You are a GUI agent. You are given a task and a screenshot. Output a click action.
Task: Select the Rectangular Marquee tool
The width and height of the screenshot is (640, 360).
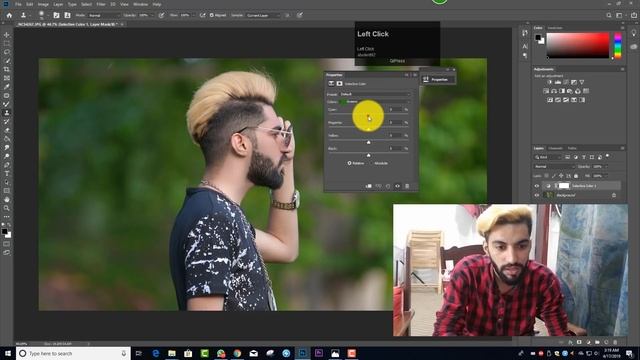[7, 44]
